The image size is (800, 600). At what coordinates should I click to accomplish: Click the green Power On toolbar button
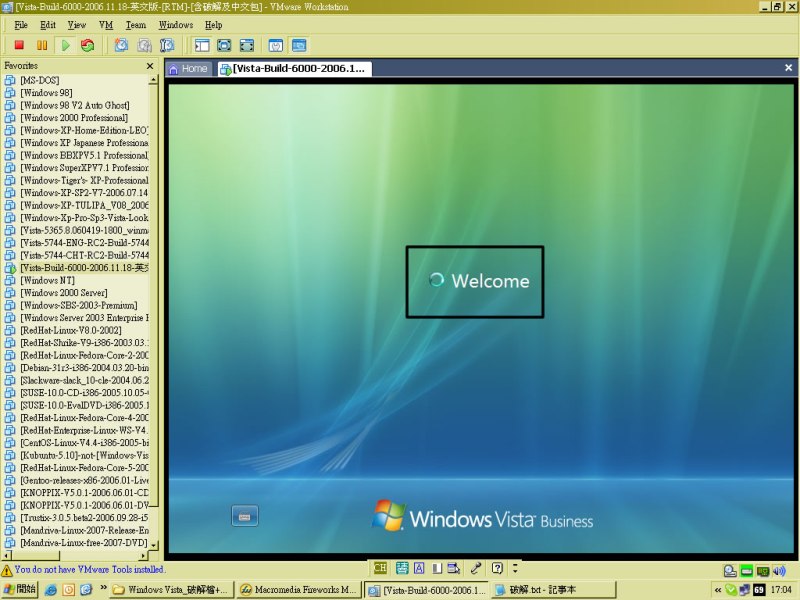point(65,45)
